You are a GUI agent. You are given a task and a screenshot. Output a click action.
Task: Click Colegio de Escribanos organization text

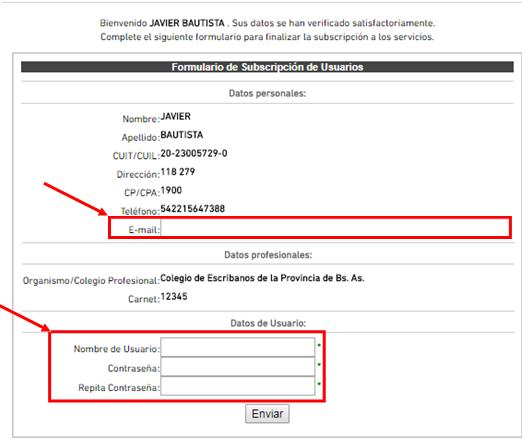click(262, 278)
